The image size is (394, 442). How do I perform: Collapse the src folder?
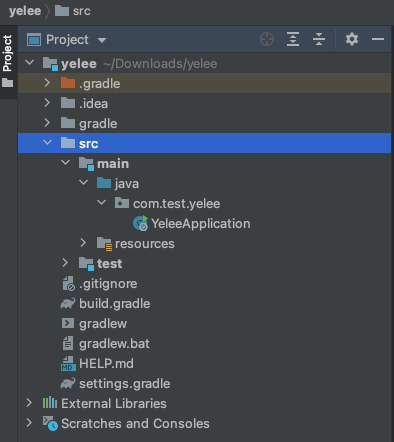click(48, 142)
